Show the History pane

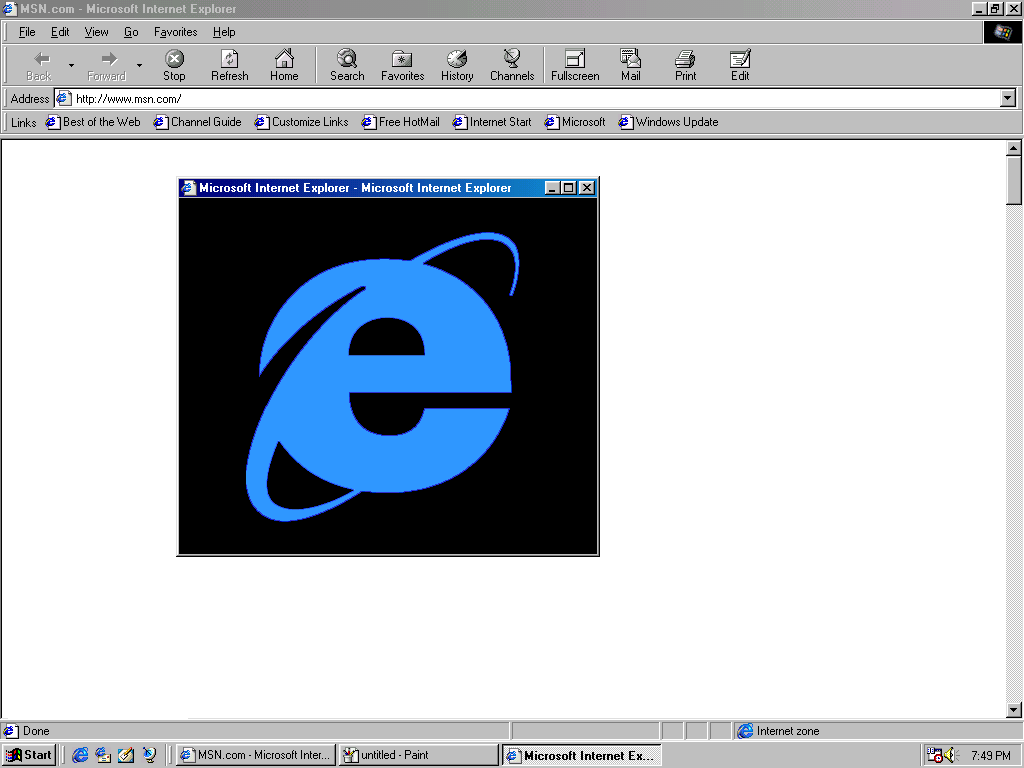[457, 65]
